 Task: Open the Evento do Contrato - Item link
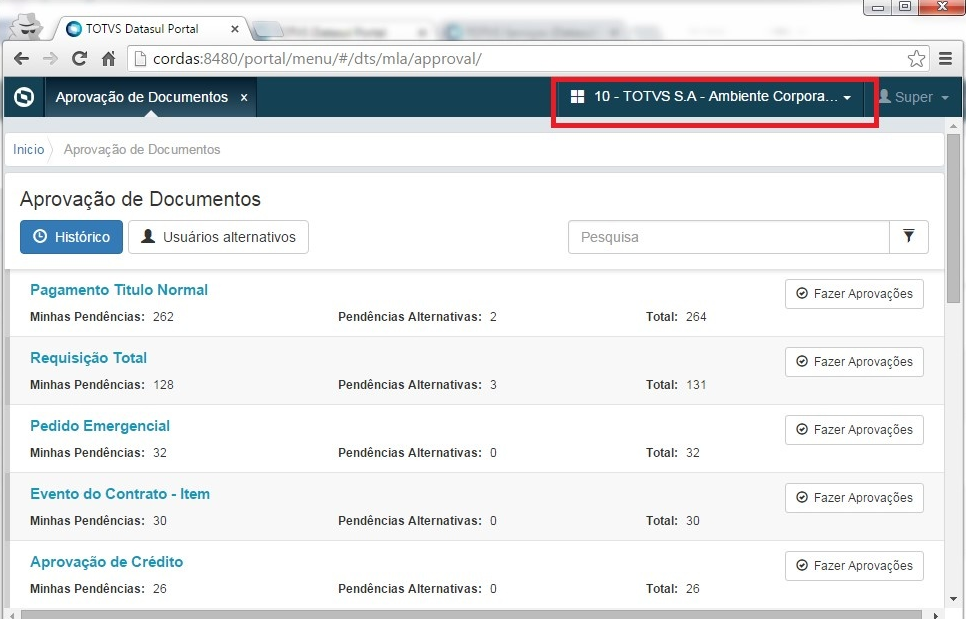(120, 494)
